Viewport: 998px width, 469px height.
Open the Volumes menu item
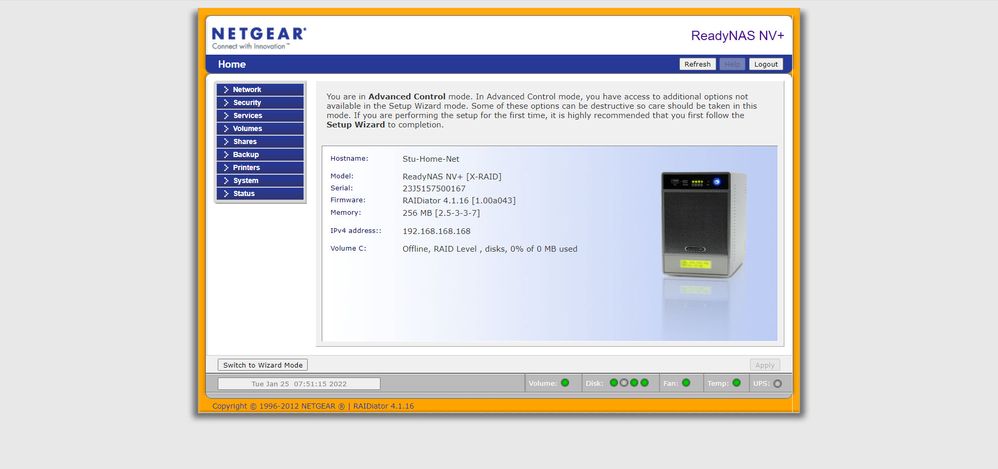pos(260,129)
